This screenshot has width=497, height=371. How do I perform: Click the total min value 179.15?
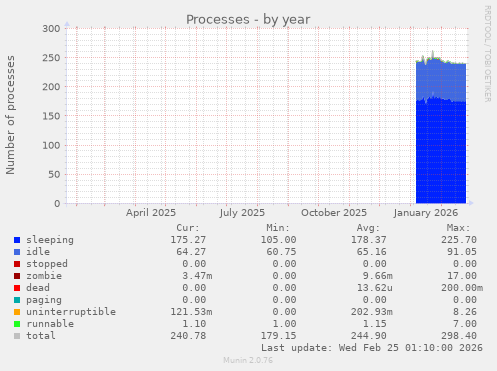(x=278, y=336)
